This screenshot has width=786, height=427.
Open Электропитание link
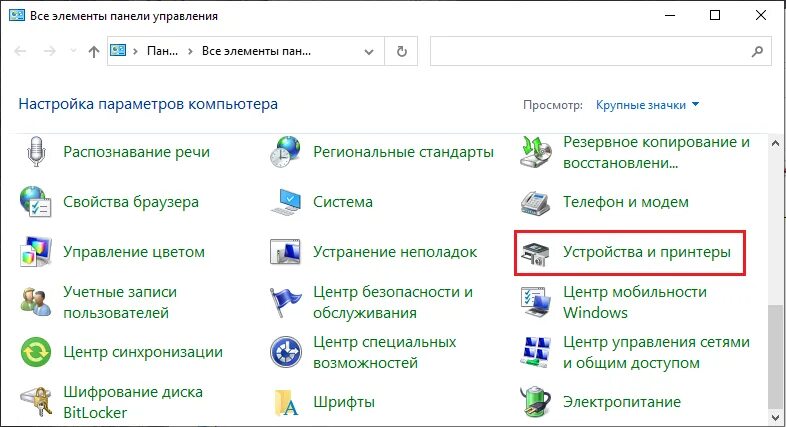(x=622, y=402)
